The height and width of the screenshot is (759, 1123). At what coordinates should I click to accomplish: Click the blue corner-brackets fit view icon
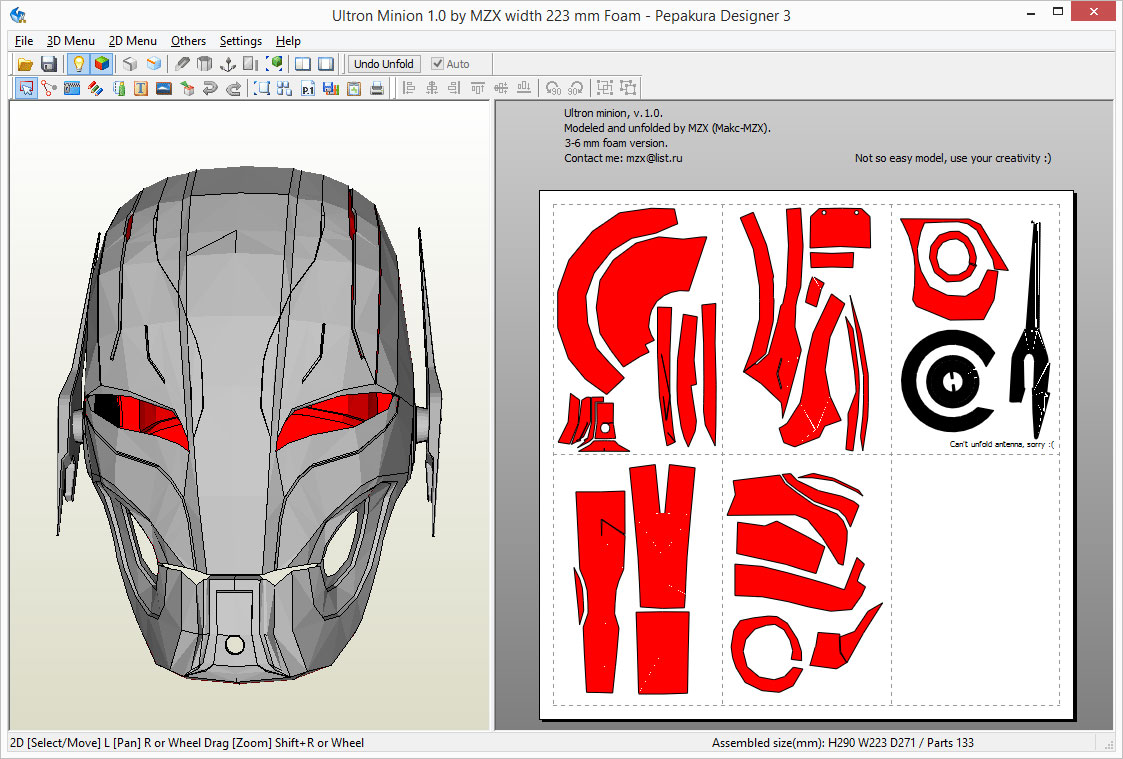point(262,88)
